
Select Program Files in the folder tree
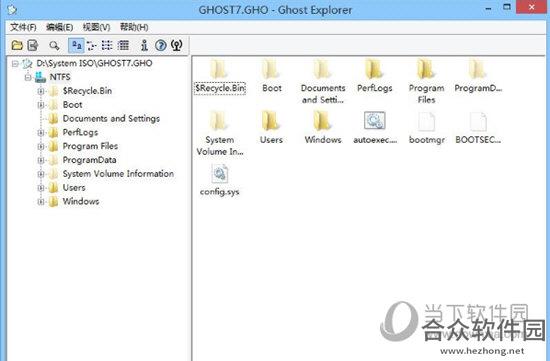(x=90, y=146)
